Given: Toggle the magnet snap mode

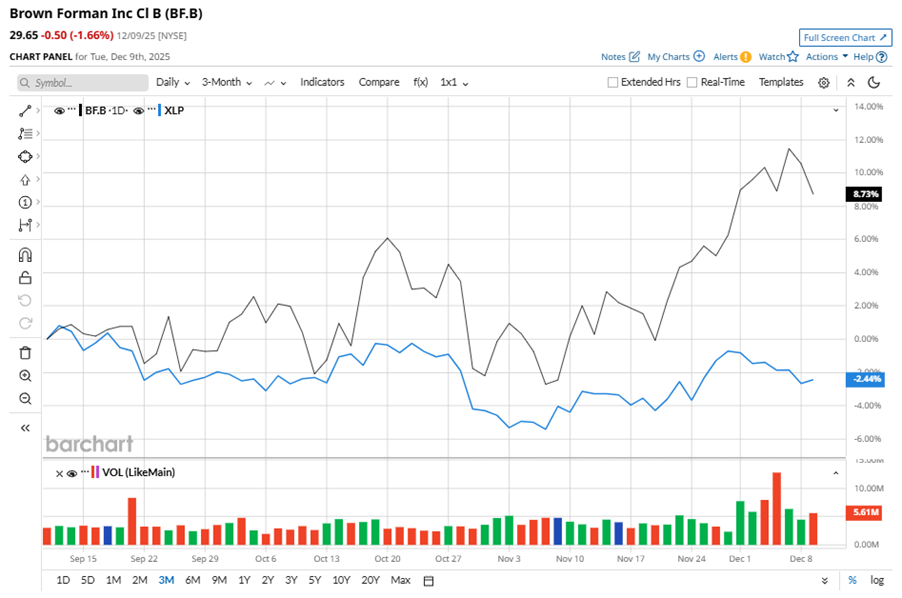Looking at the screenshot, I should [25, 255].
